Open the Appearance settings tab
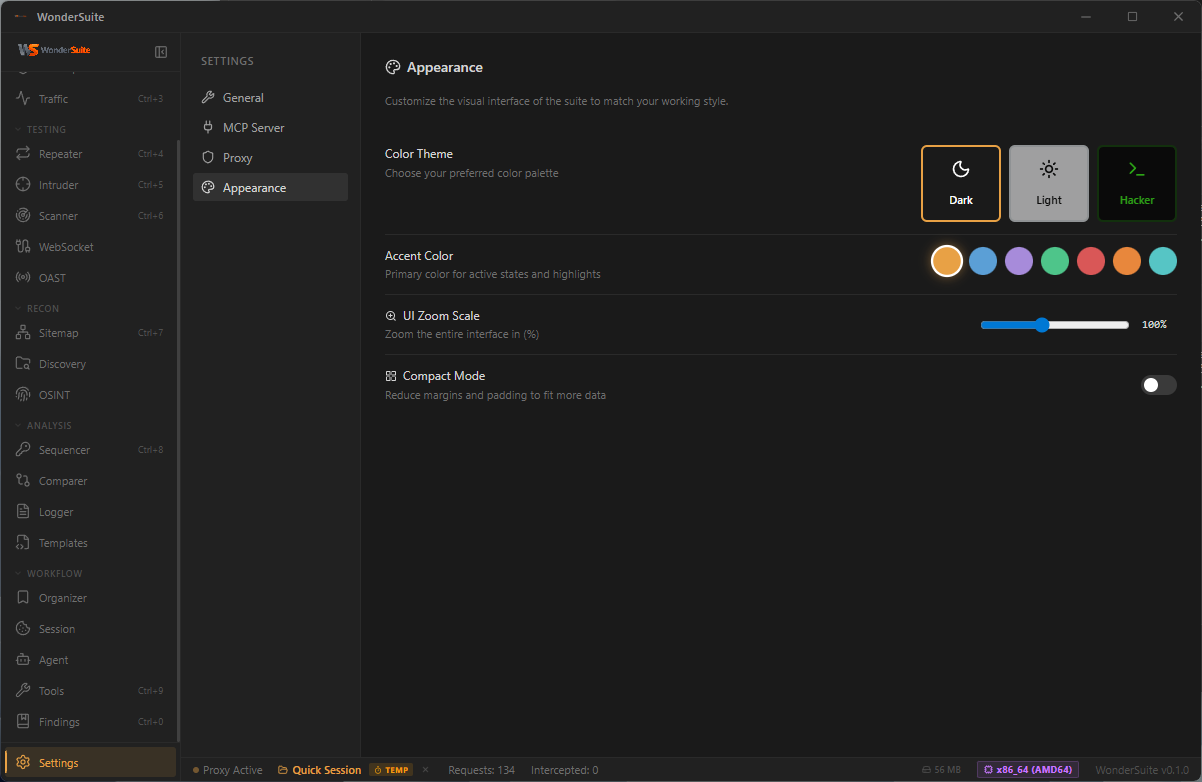 pyautogui.click(x=270, y=188)
